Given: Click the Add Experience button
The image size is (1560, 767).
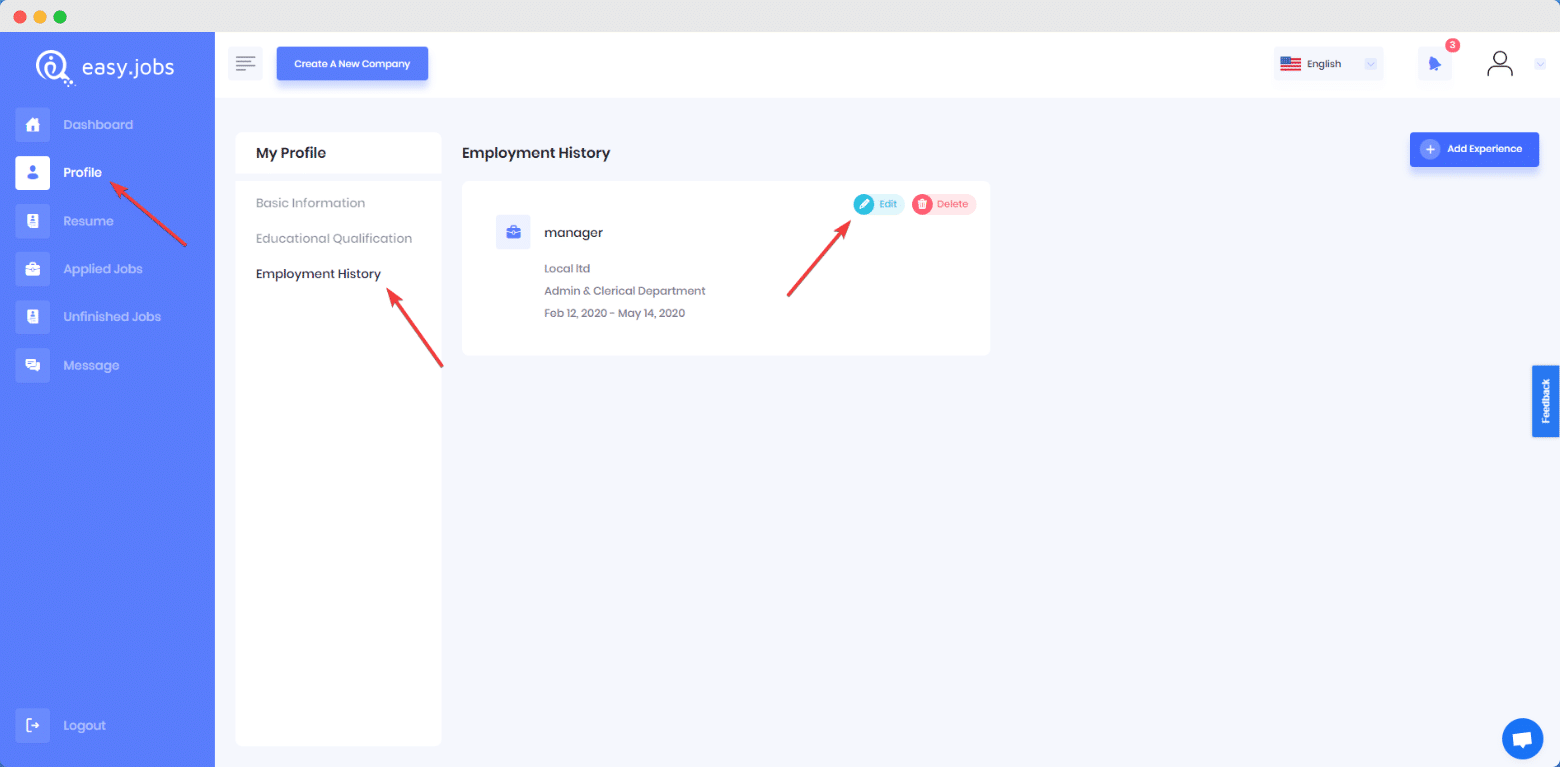Looking at the screenshot, I should point(1474,149).
